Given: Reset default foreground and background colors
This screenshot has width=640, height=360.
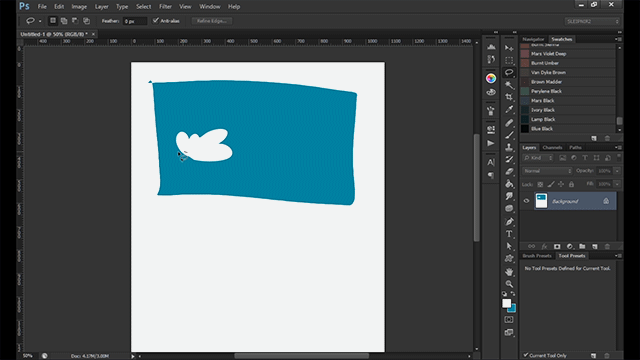Looking at the screenshot, I should click(504, 293).
